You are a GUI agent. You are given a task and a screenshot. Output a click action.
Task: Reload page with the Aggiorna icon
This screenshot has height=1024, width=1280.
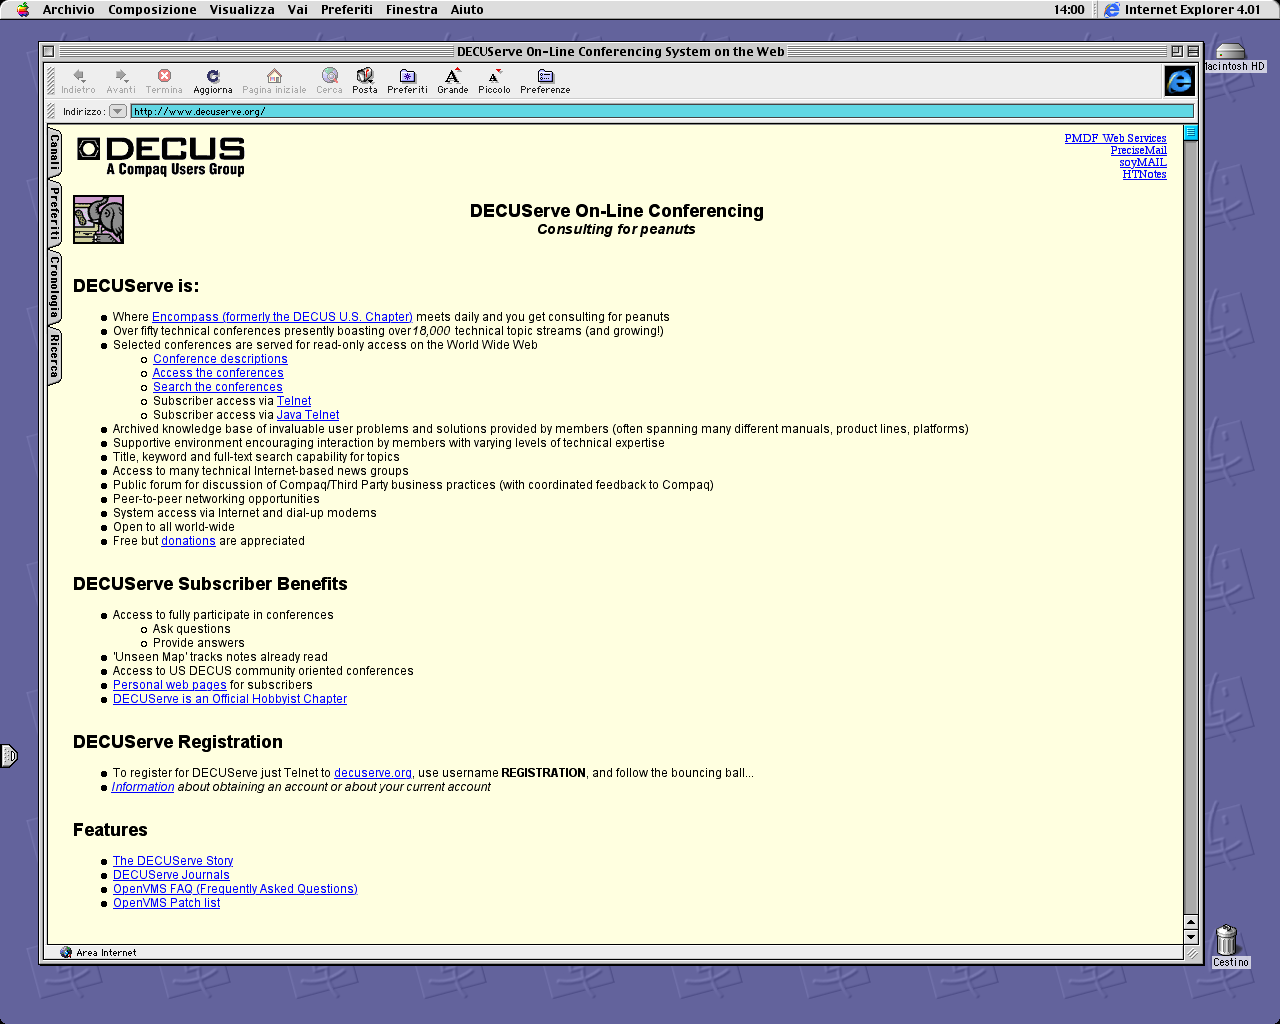[x=213, y=76]
